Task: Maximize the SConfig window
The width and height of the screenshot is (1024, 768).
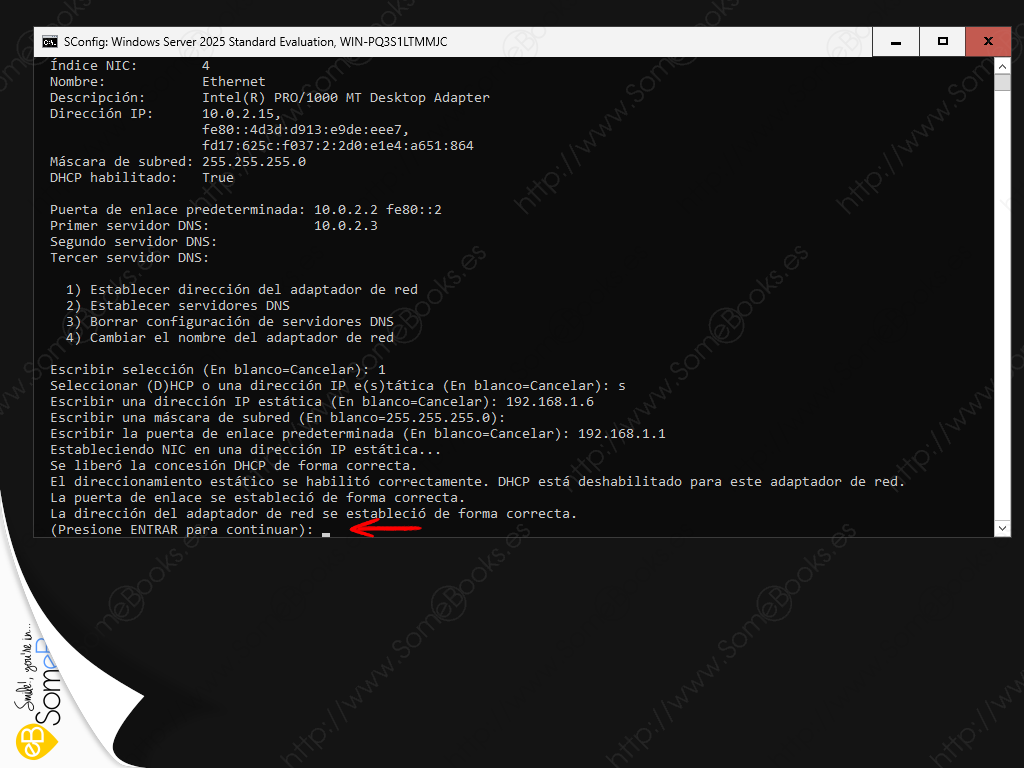Action: click(x=942, y=42)
